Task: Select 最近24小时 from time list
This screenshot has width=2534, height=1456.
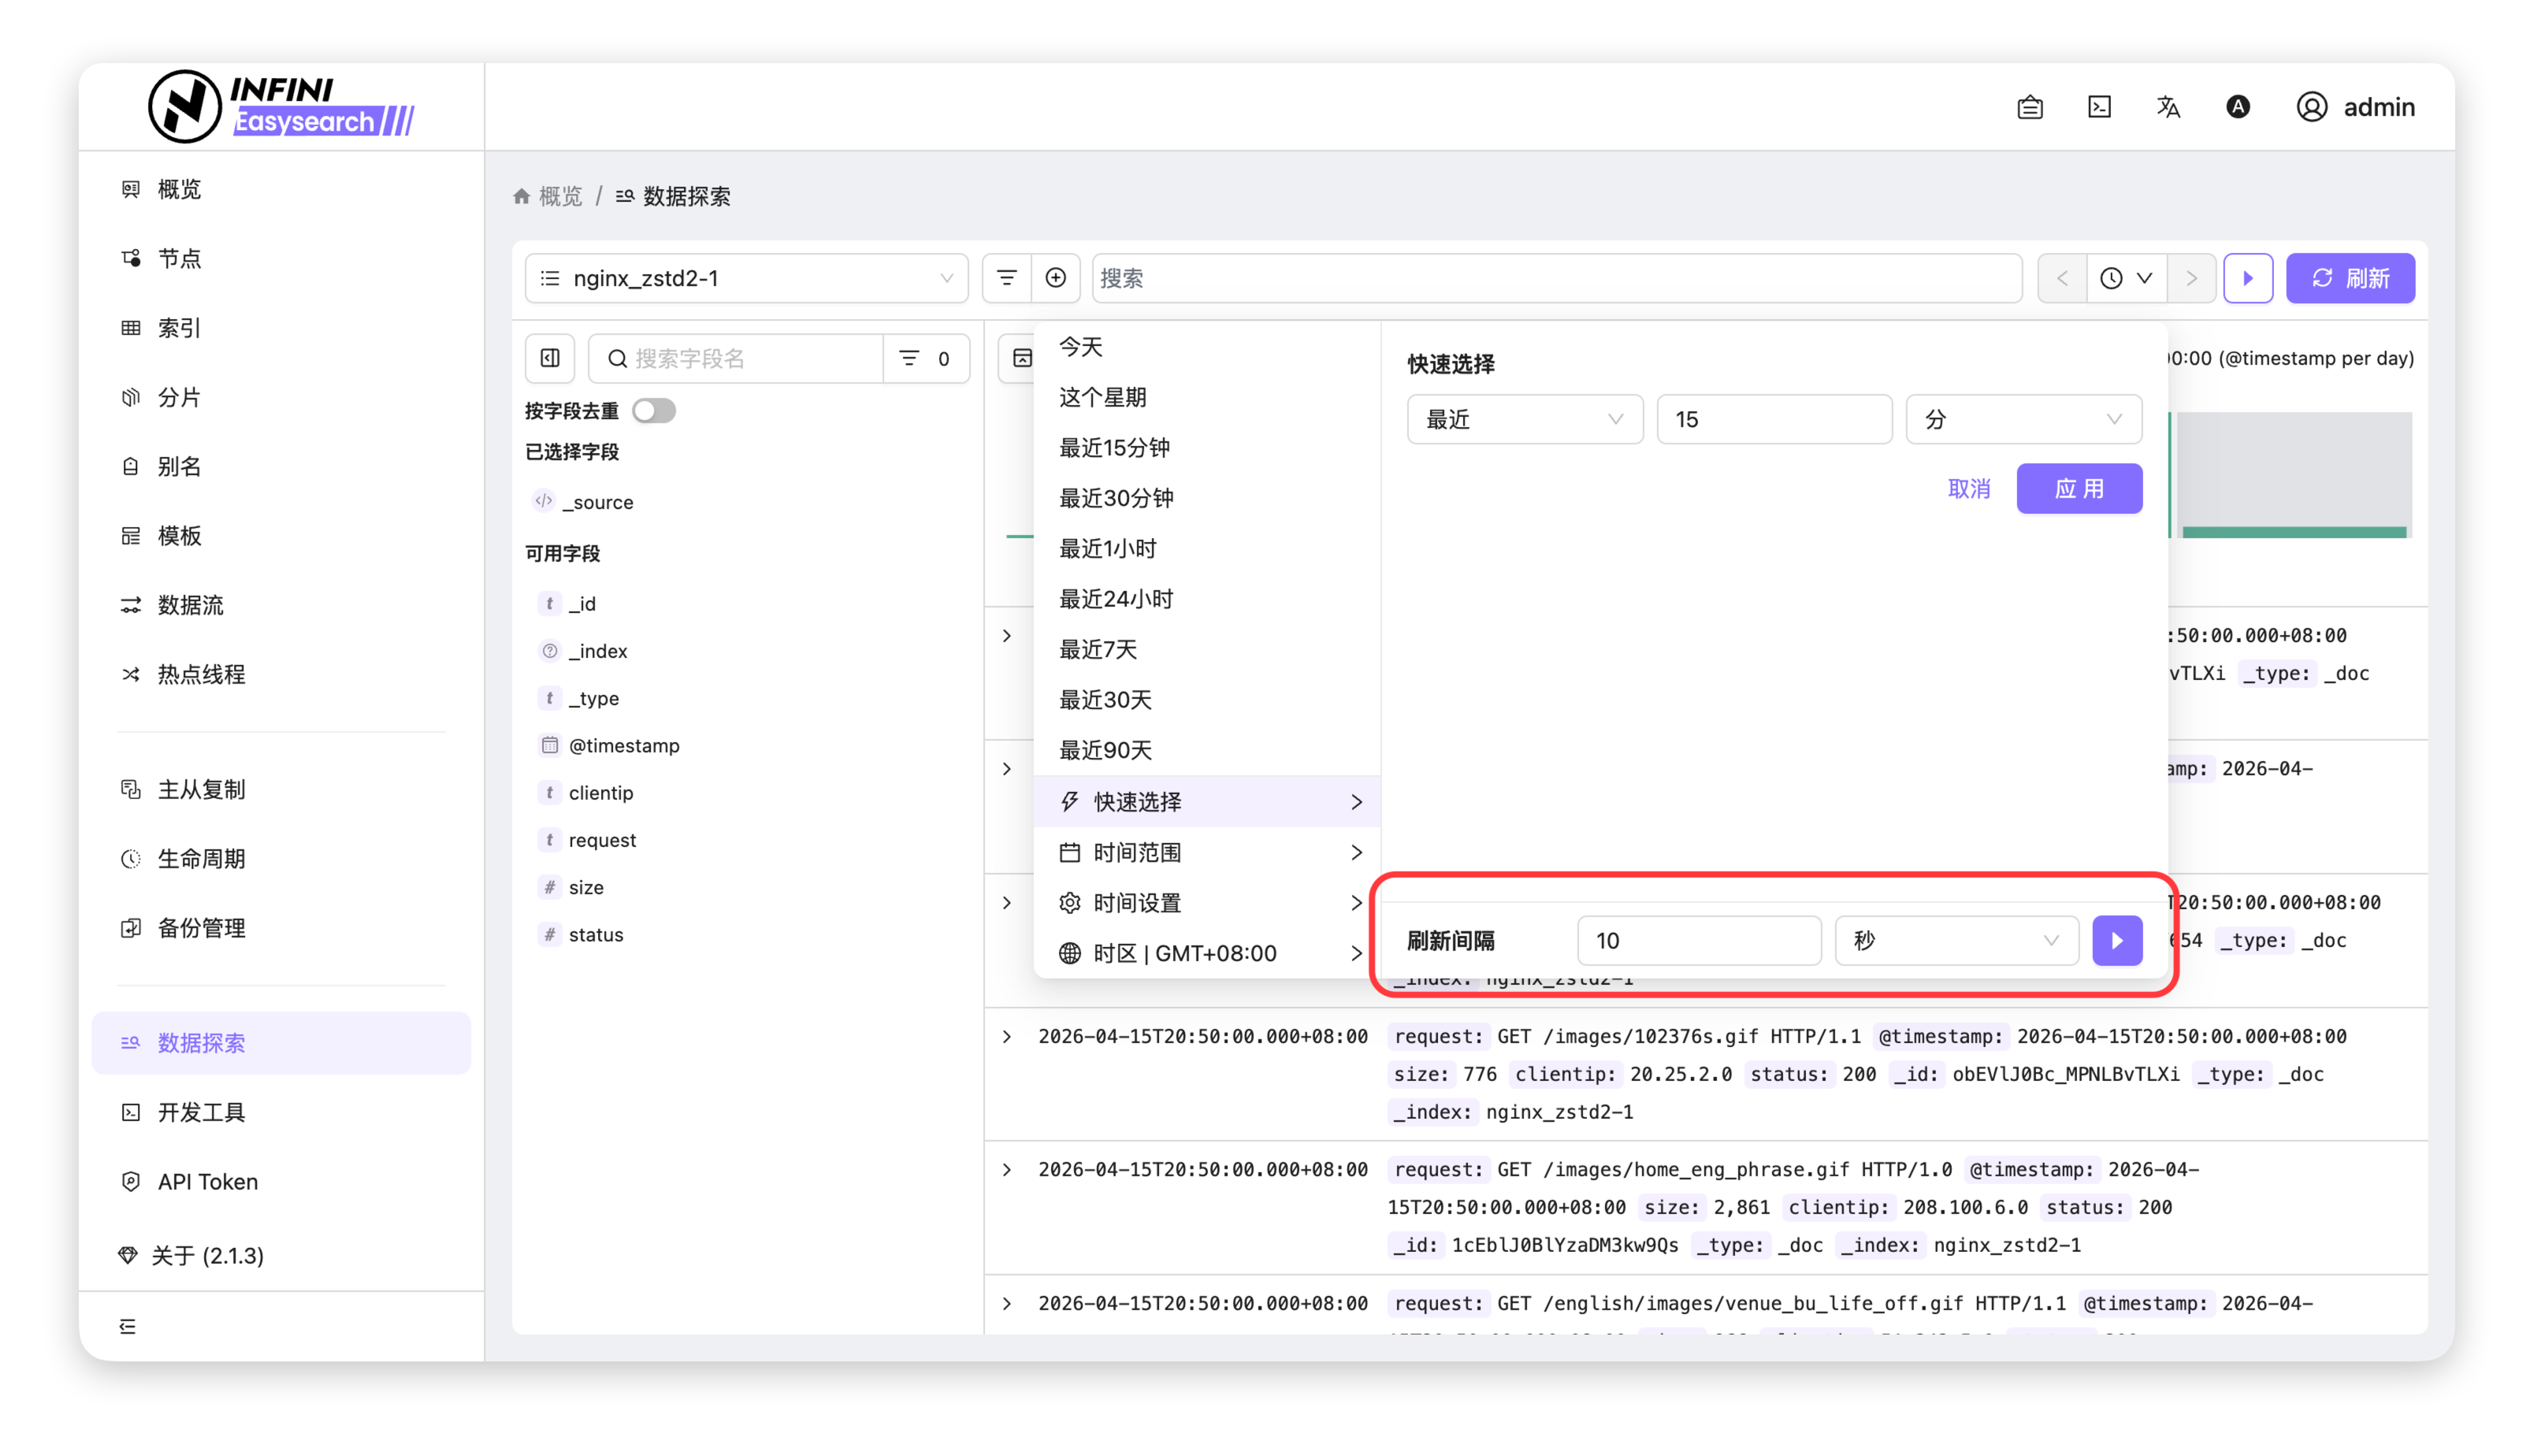Action: pos(1116,599)
